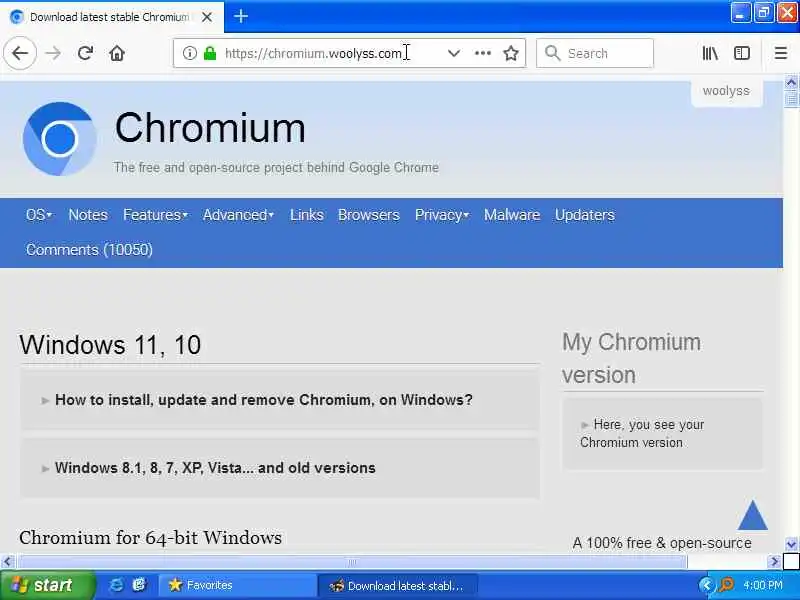Click the magnifier icon in system tray
Screen dimensions: 800x600
(x=726, y=585)
